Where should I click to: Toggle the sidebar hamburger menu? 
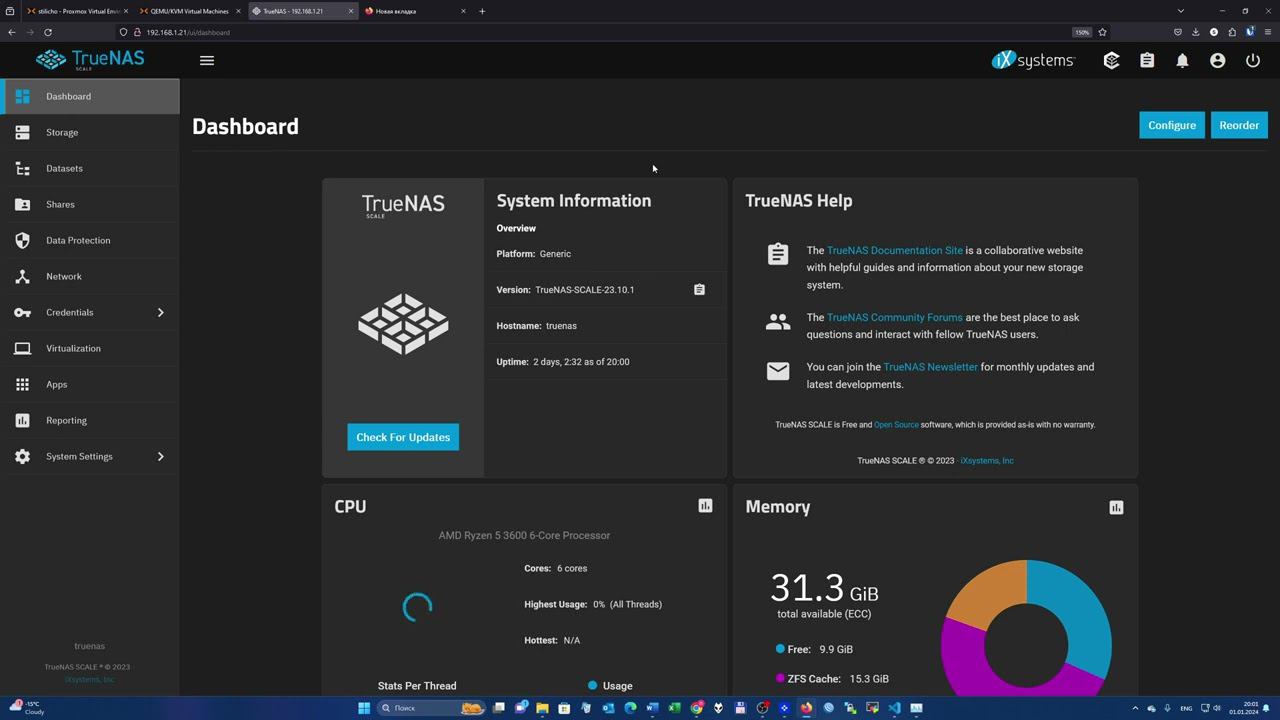point(207,60)
